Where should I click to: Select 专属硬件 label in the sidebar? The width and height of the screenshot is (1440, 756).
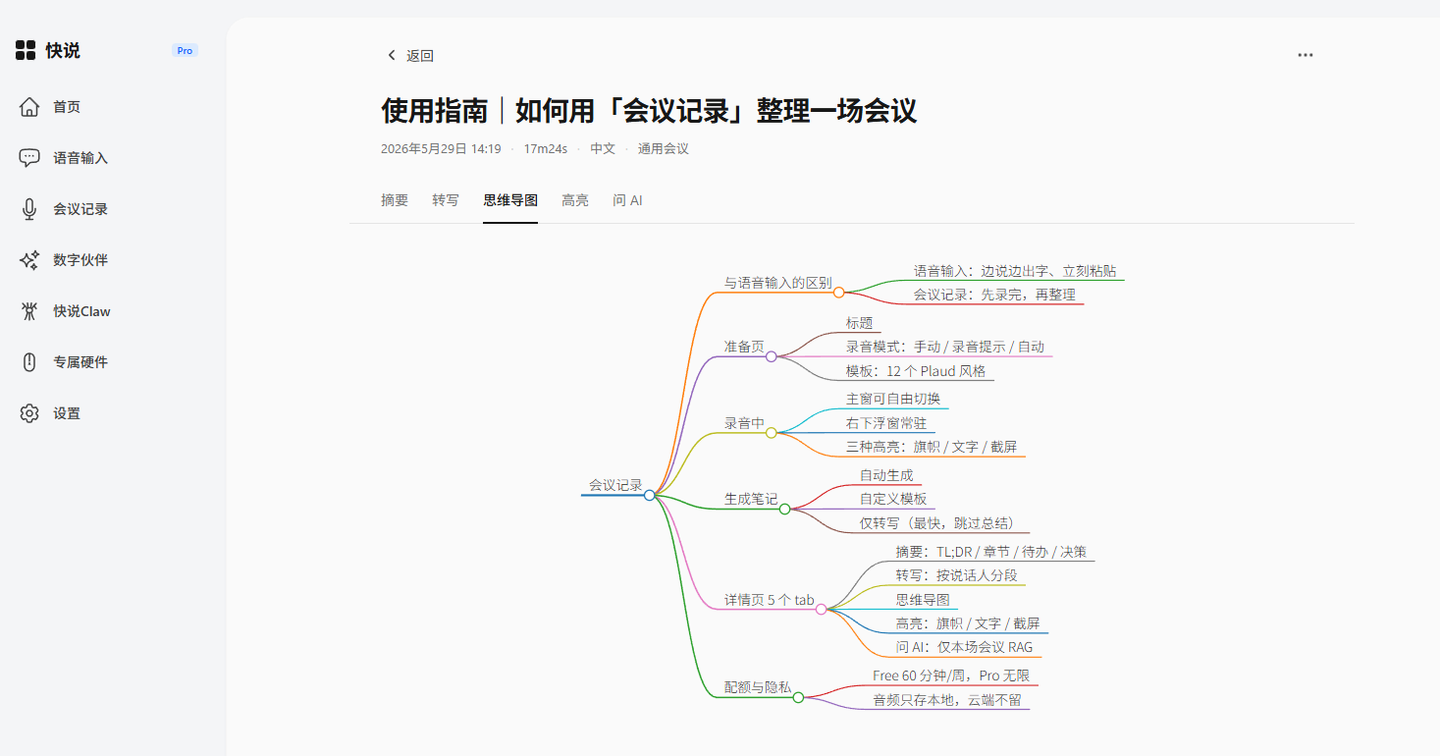tap(81, 362)
